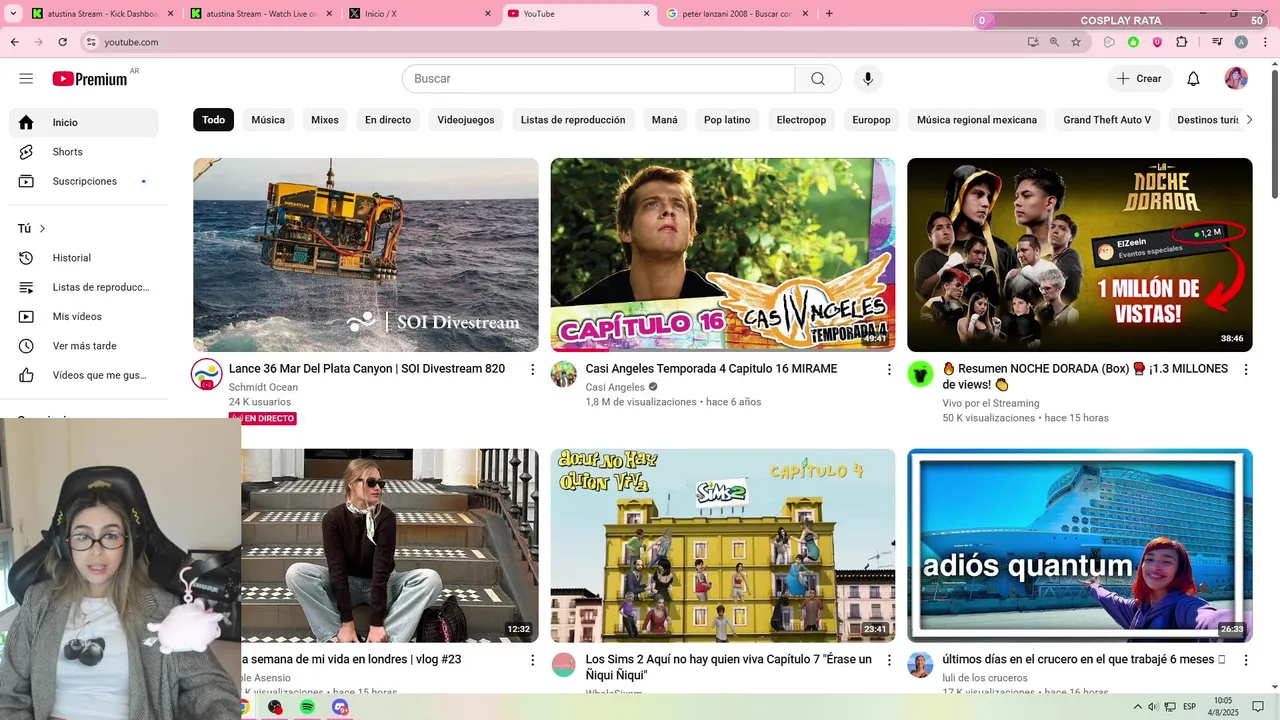Open options for the crucero video

(x=1246, y=660)
